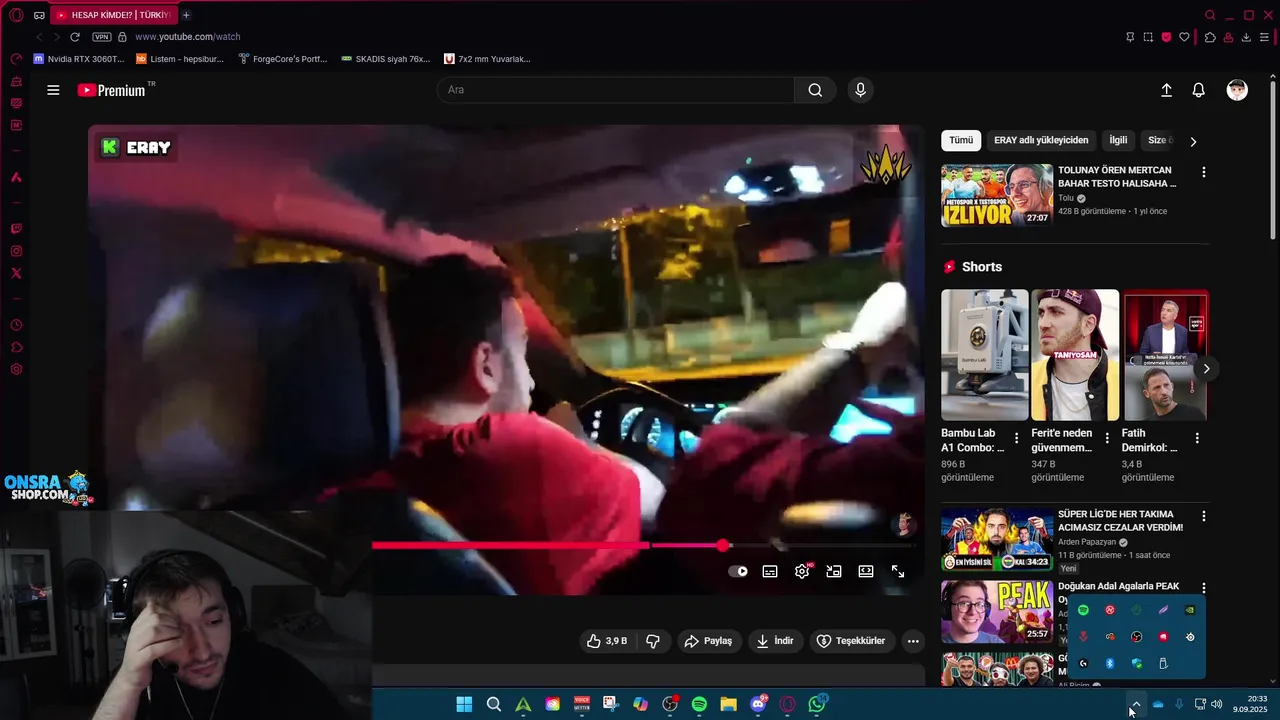Open the YouTube hamburger guide menu
The image size is (1280, 720).
[53, 90]
